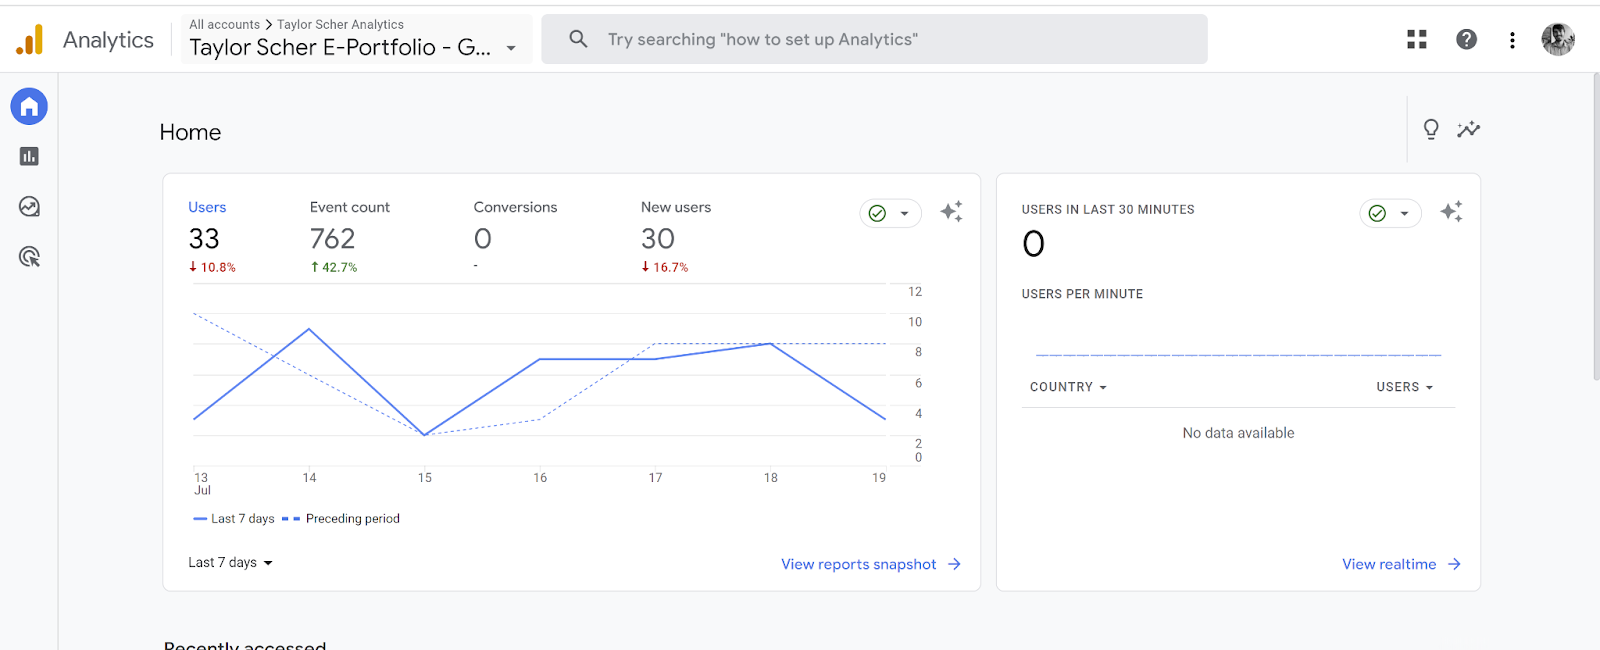Viewport: 1600px width, 650px height.
Task: Click the page vertical scrollbar
Action: (x=1596, y=226)
